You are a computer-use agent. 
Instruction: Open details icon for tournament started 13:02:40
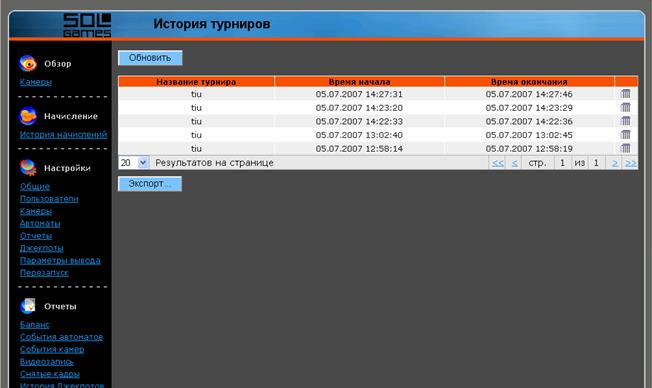625,135
